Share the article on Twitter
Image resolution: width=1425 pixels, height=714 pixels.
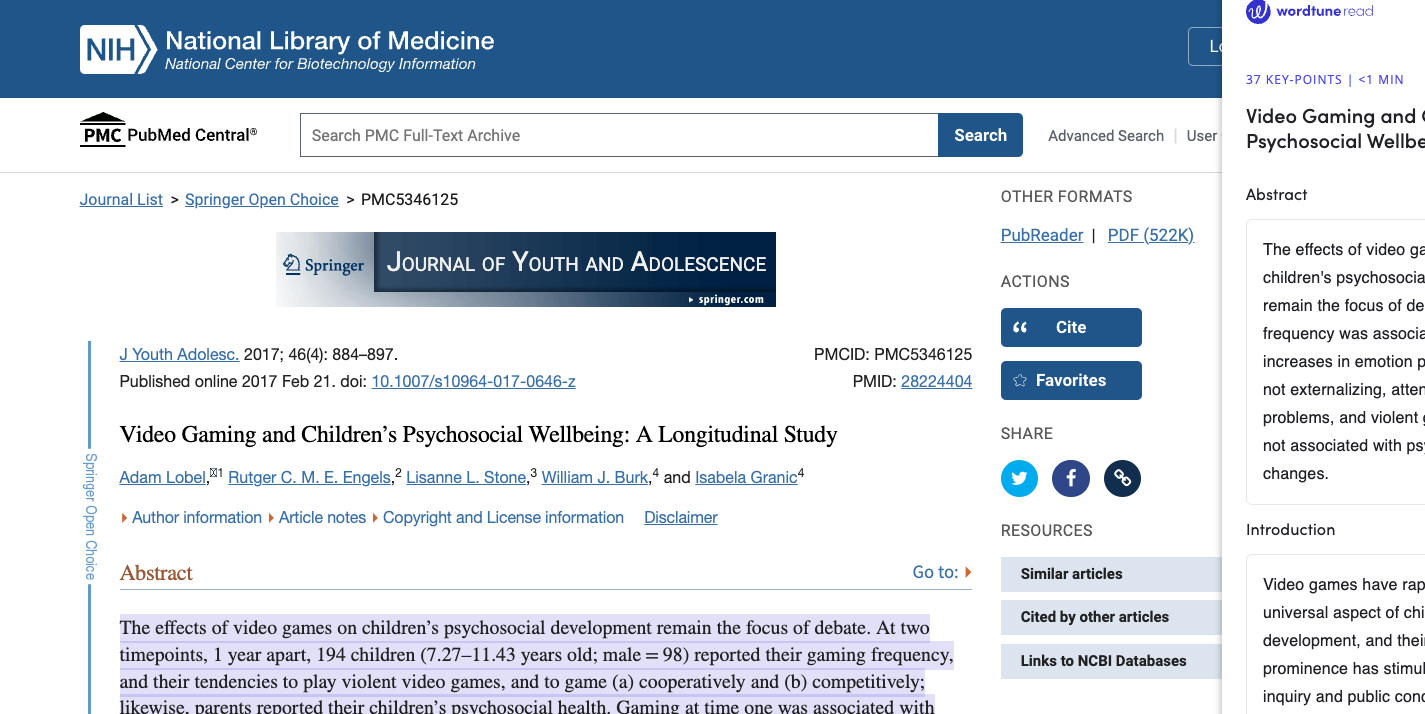1019,478
